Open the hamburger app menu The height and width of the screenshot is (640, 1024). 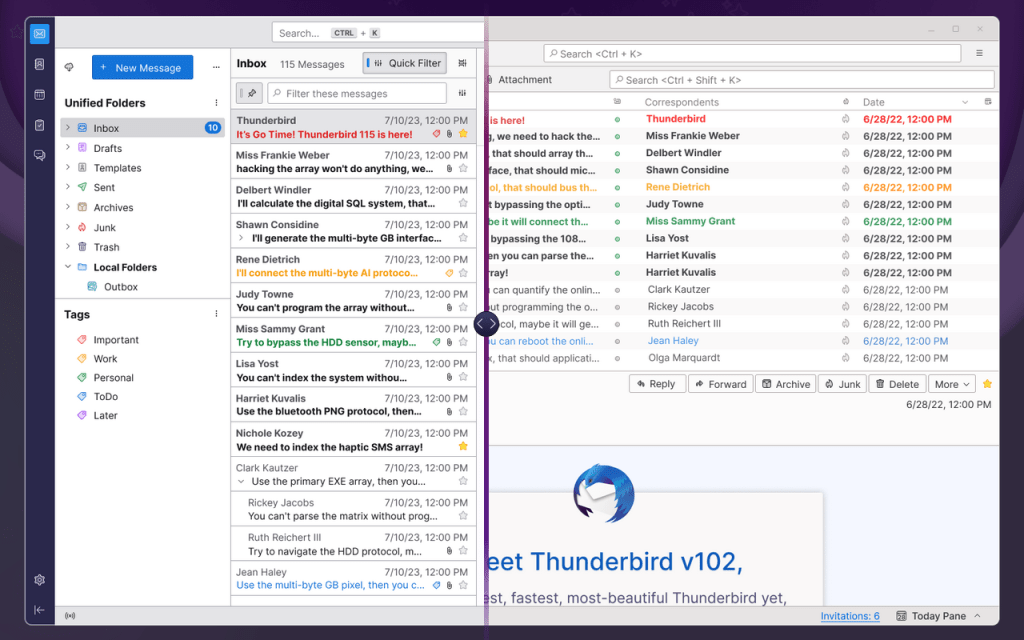tap(979, 53)
